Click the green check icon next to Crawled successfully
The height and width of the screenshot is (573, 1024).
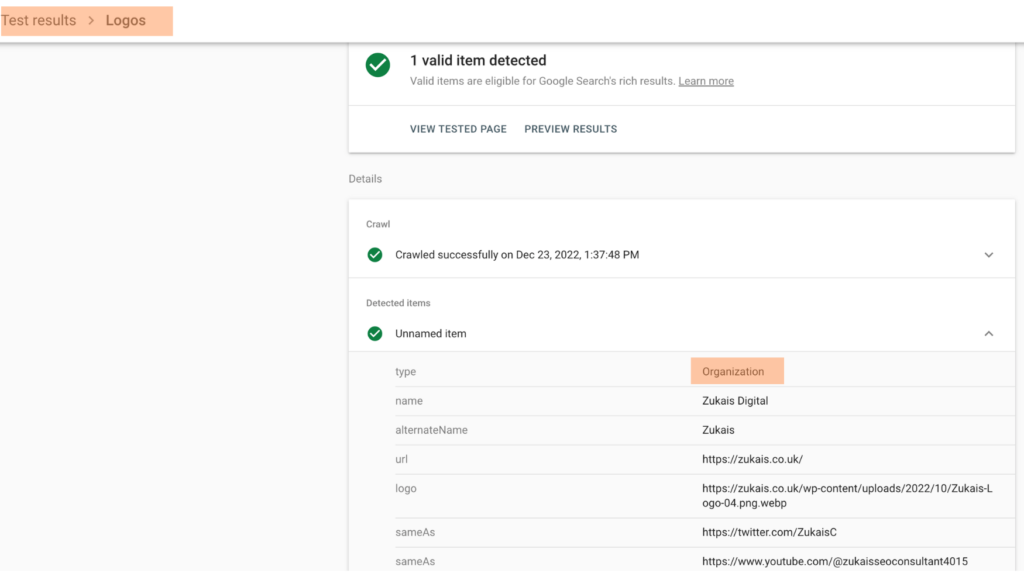click(x=375, y=255)
